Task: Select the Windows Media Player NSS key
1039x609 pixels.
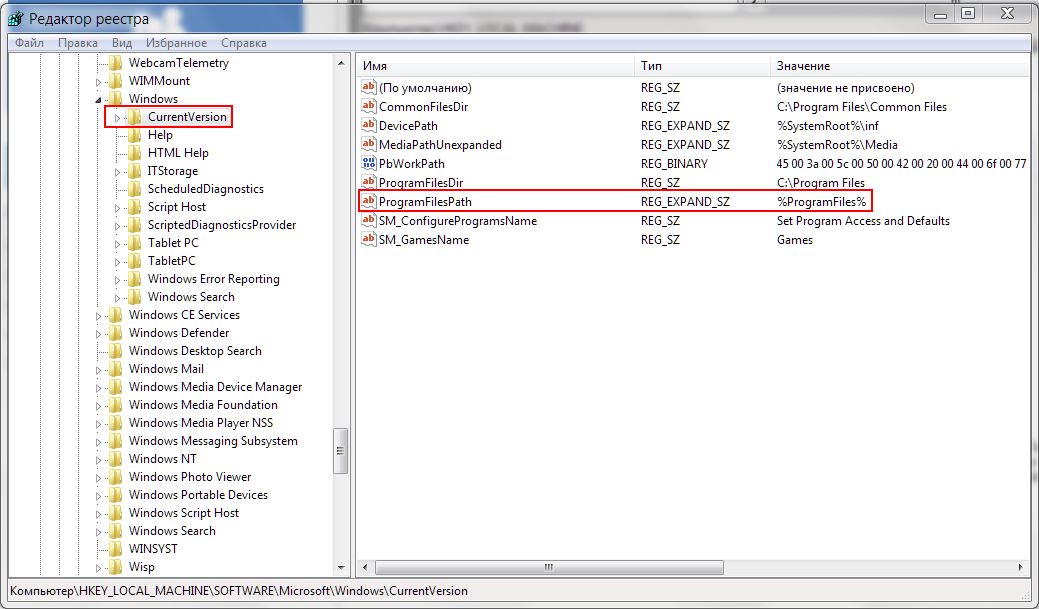Action: [x=201, y=422]
